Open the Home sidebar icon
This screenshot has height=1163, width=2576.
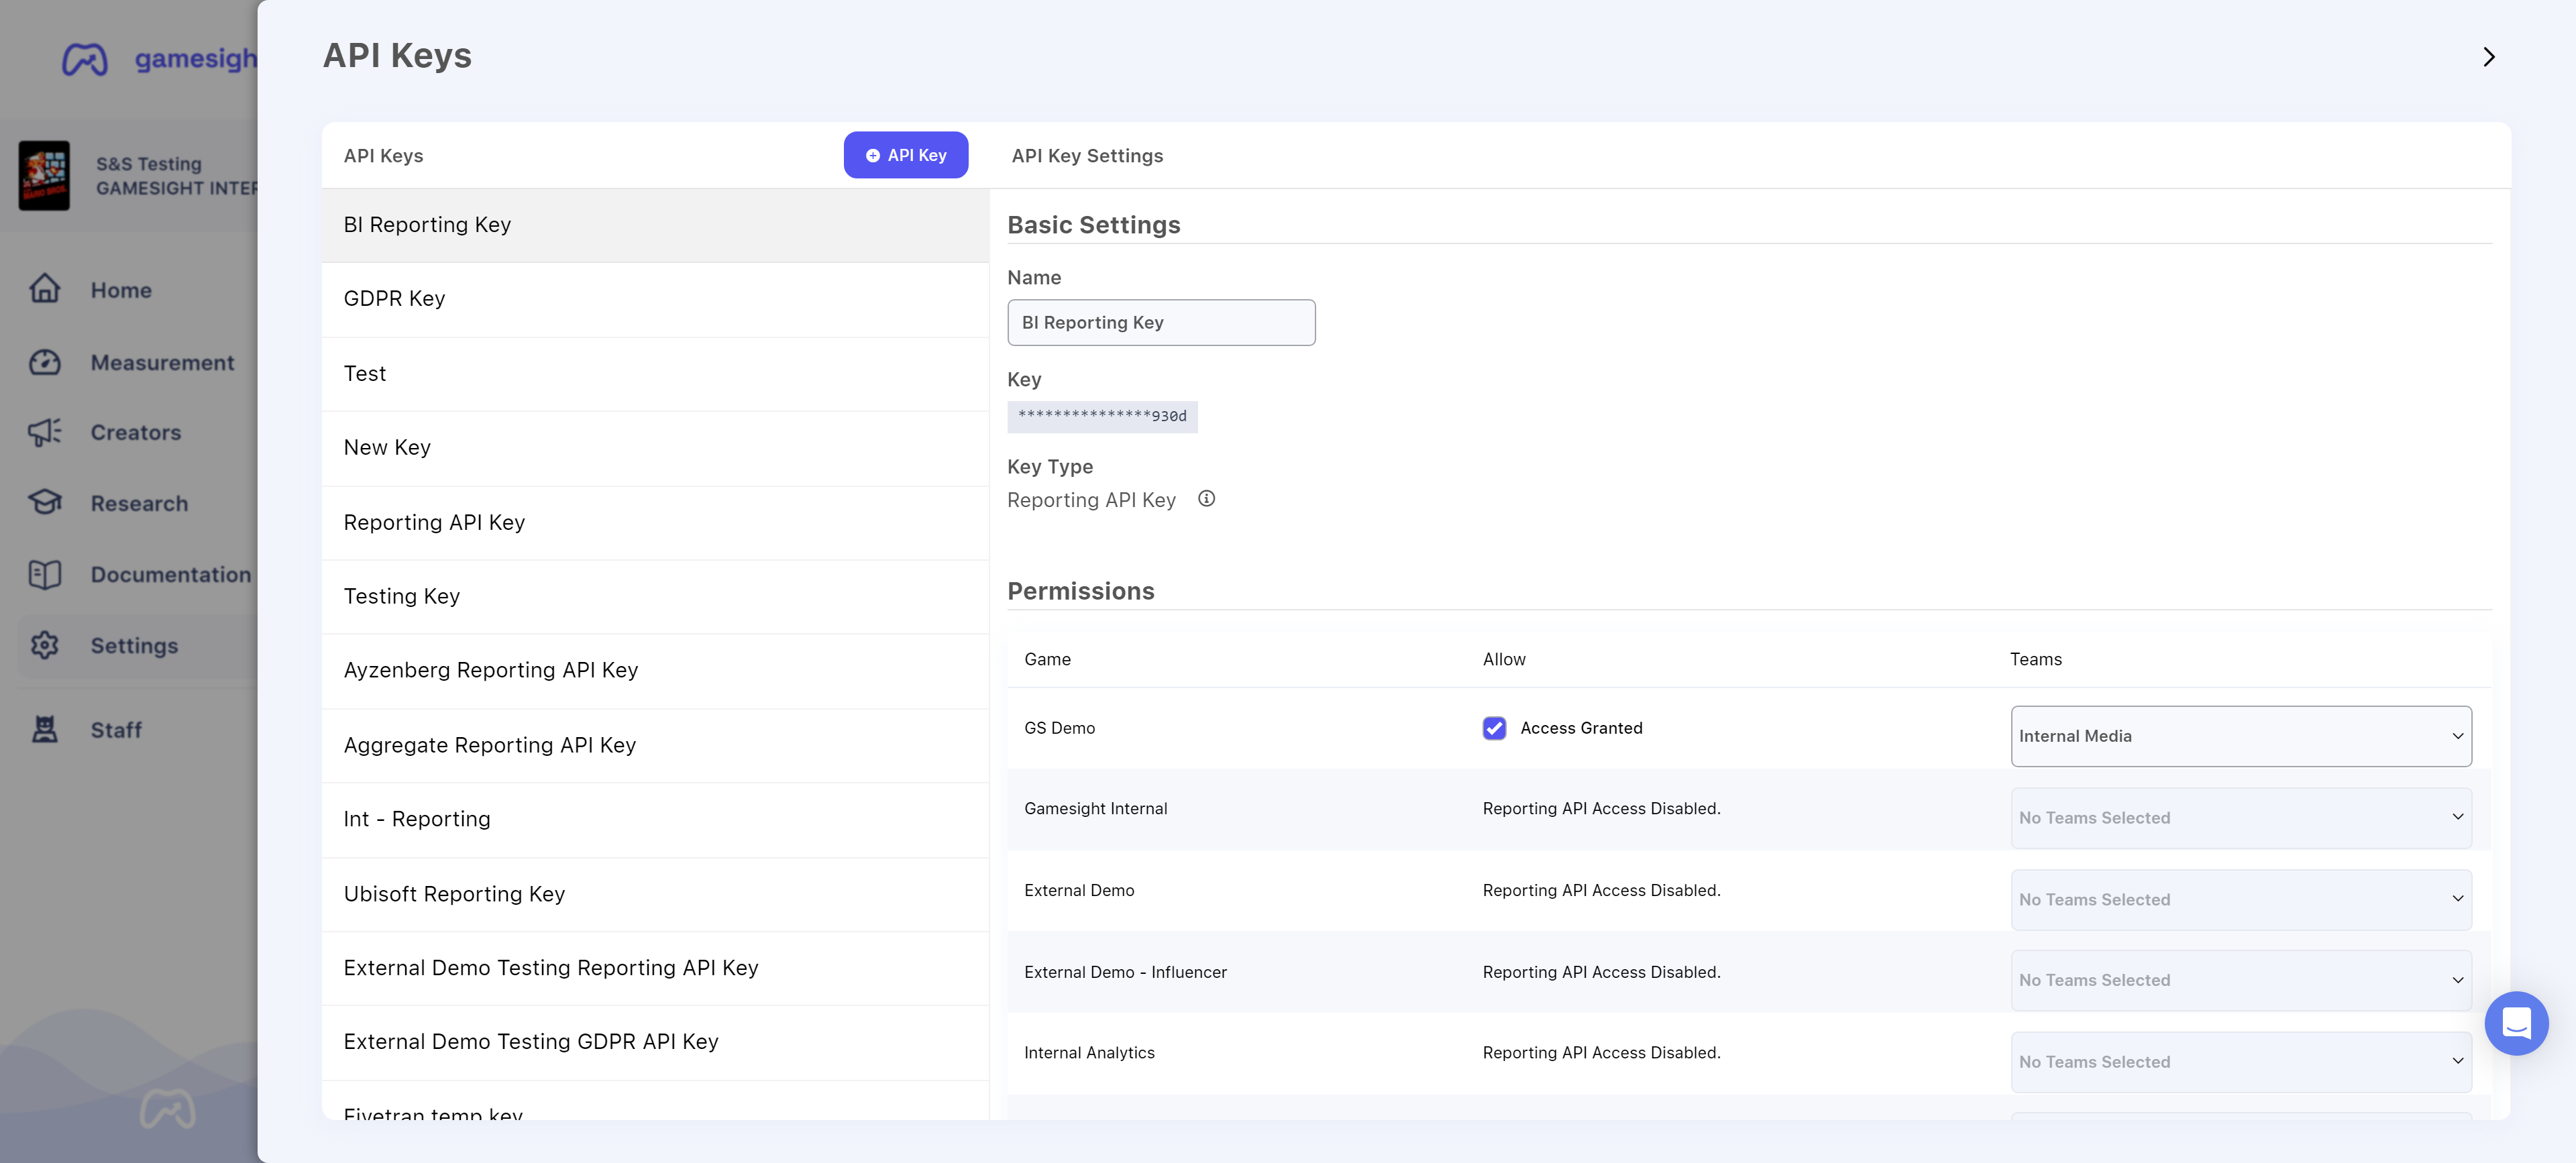[x=45, y=289]
